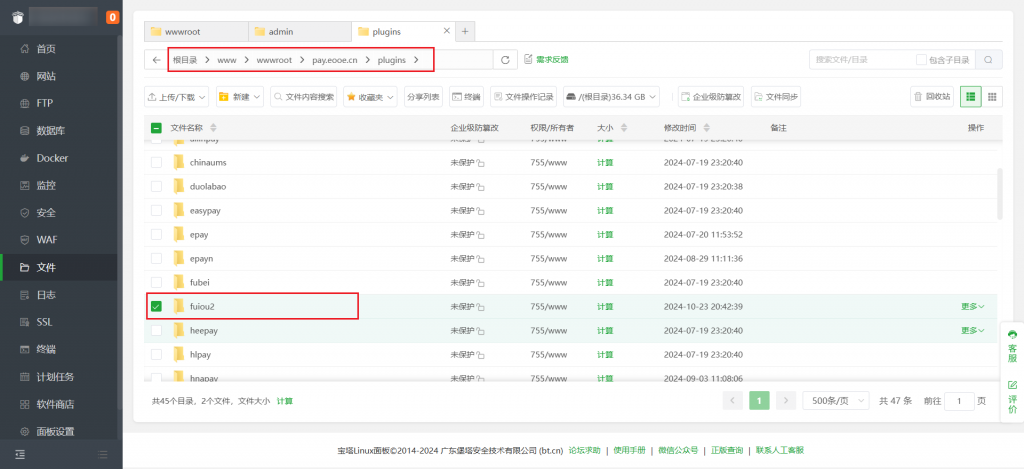Image resolution: width=1024 pixels, height=469 pixels.
Task: Expand the 上传/下载 dropdown
Action: (178, 97)
